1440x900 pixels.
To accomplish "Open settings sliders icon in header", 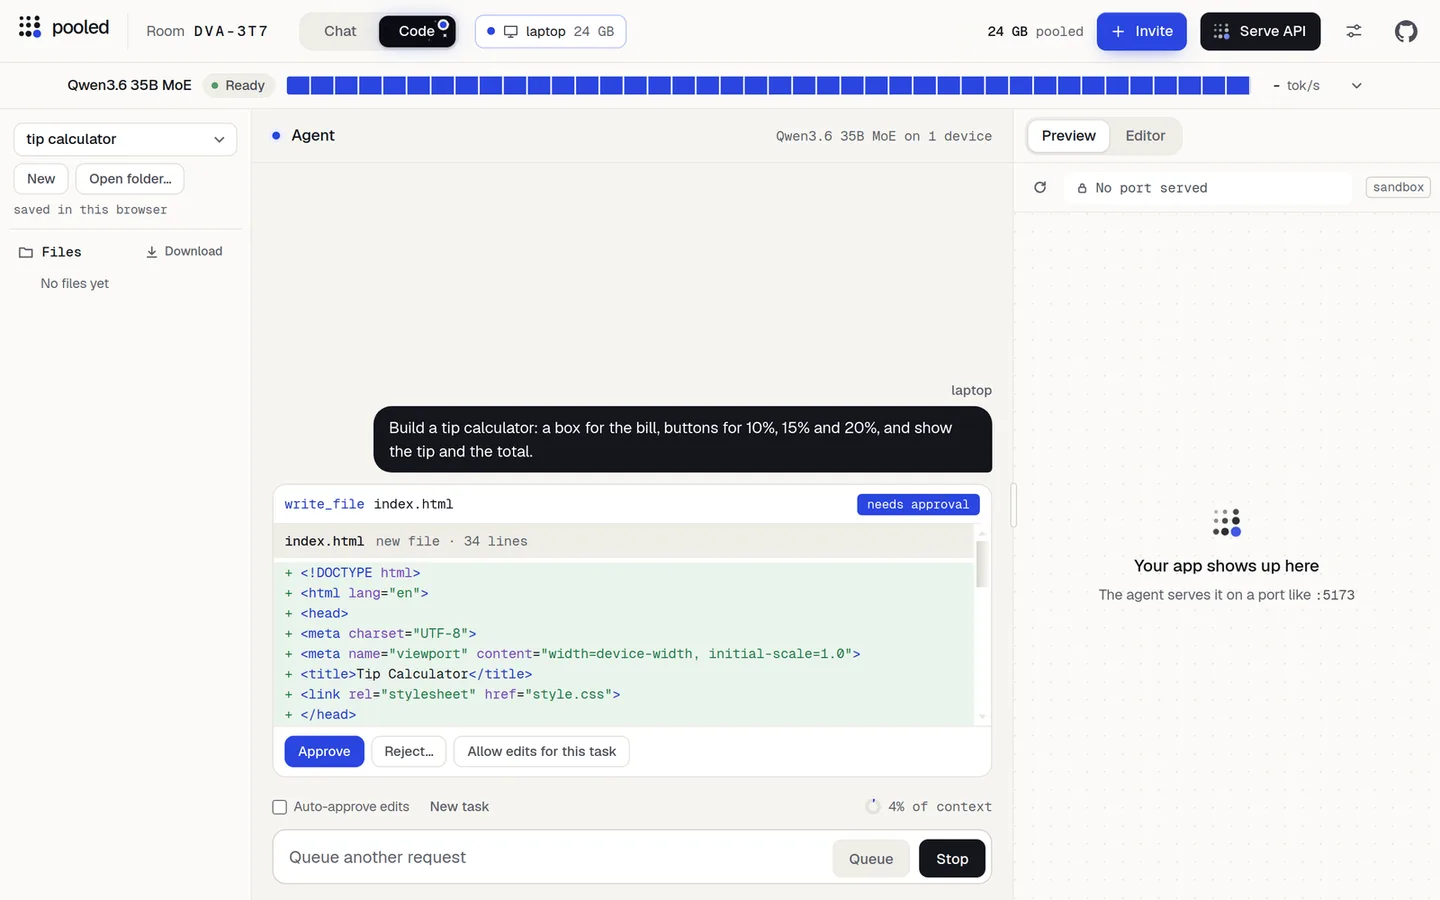I will point(1354,31).
